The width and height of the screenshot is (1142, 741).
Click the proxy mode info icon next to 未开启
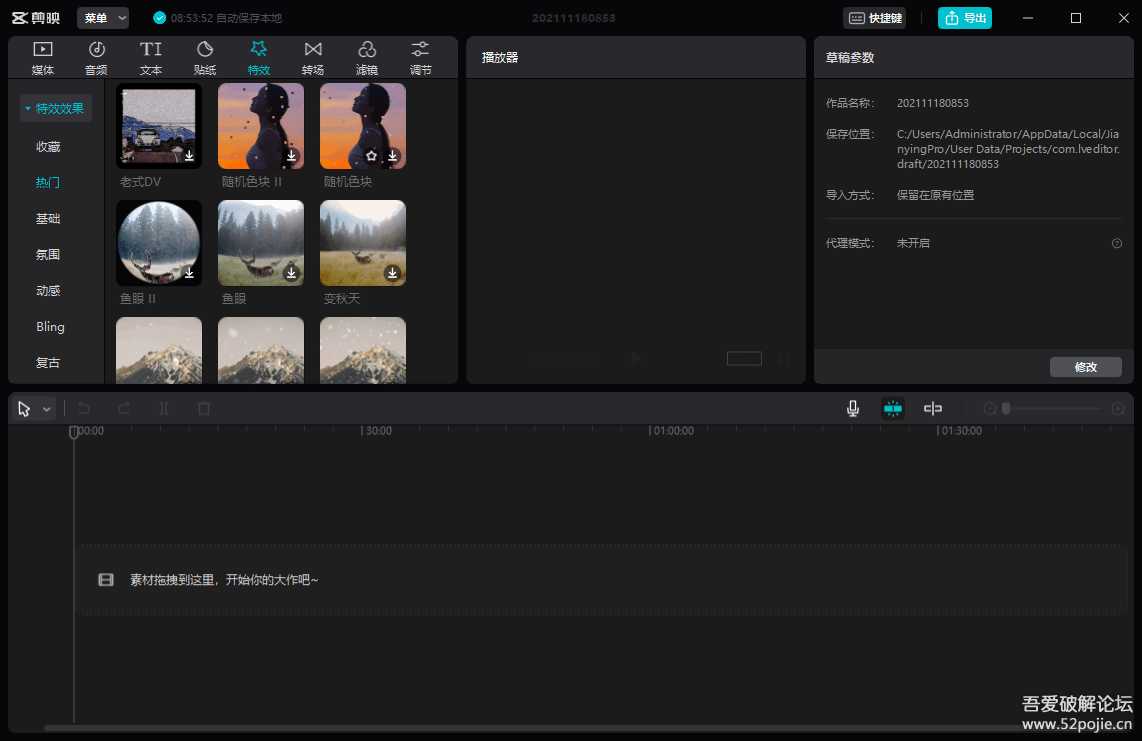pos(1117,242)
